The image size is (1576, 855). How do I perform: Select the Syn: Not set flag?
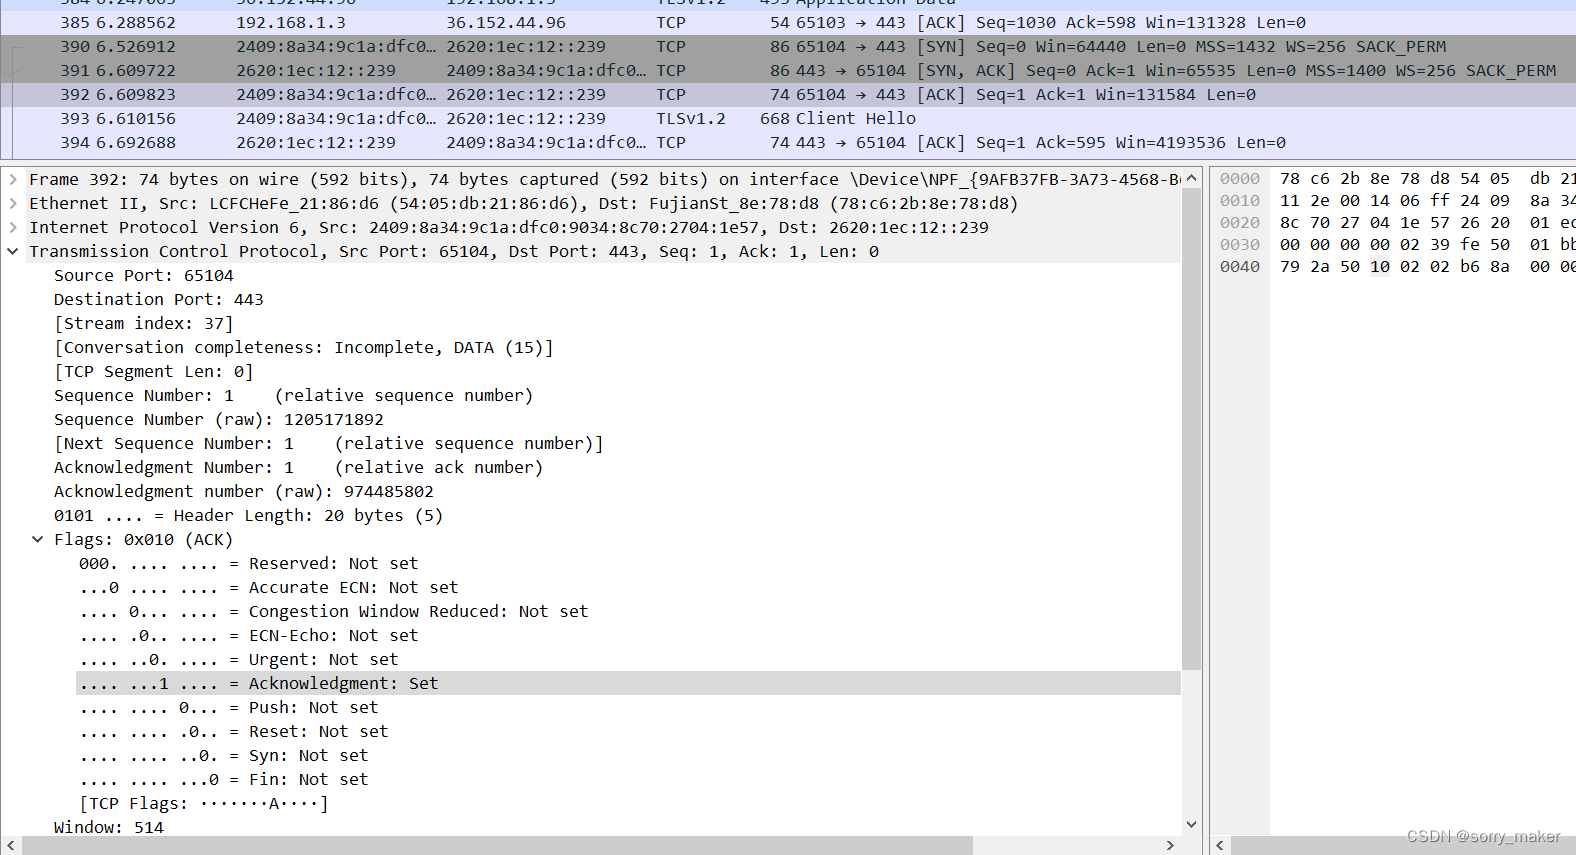click(224, 755)
